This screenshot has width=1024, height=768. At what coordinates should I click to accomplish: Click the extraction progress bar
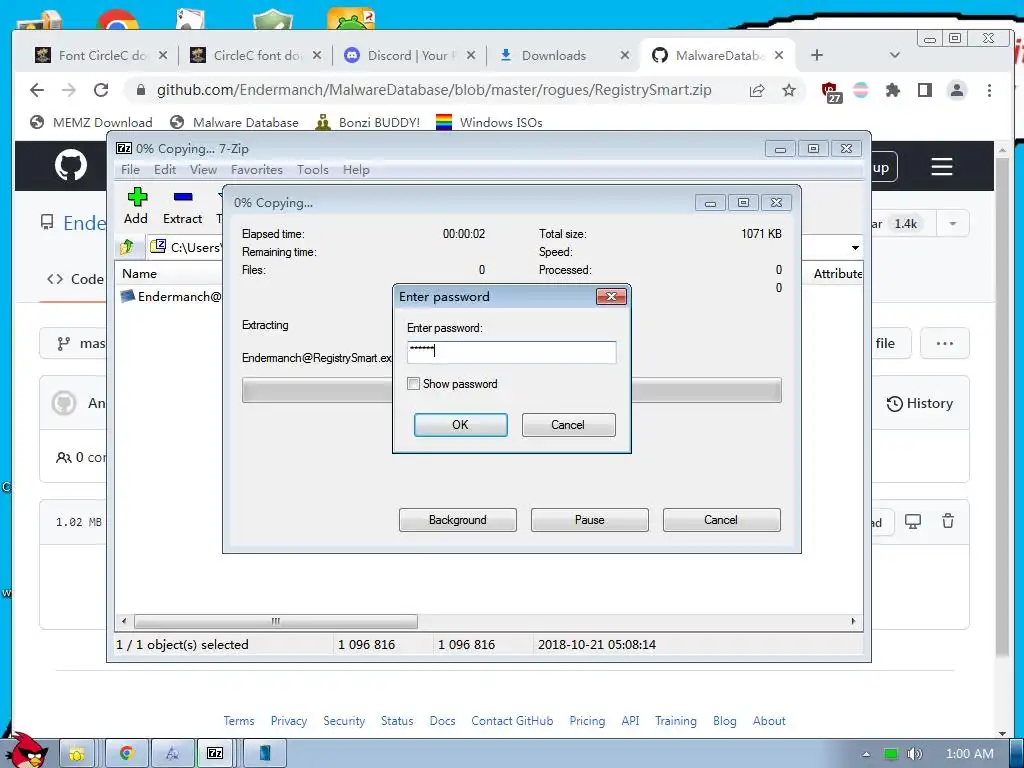(511, 390)
